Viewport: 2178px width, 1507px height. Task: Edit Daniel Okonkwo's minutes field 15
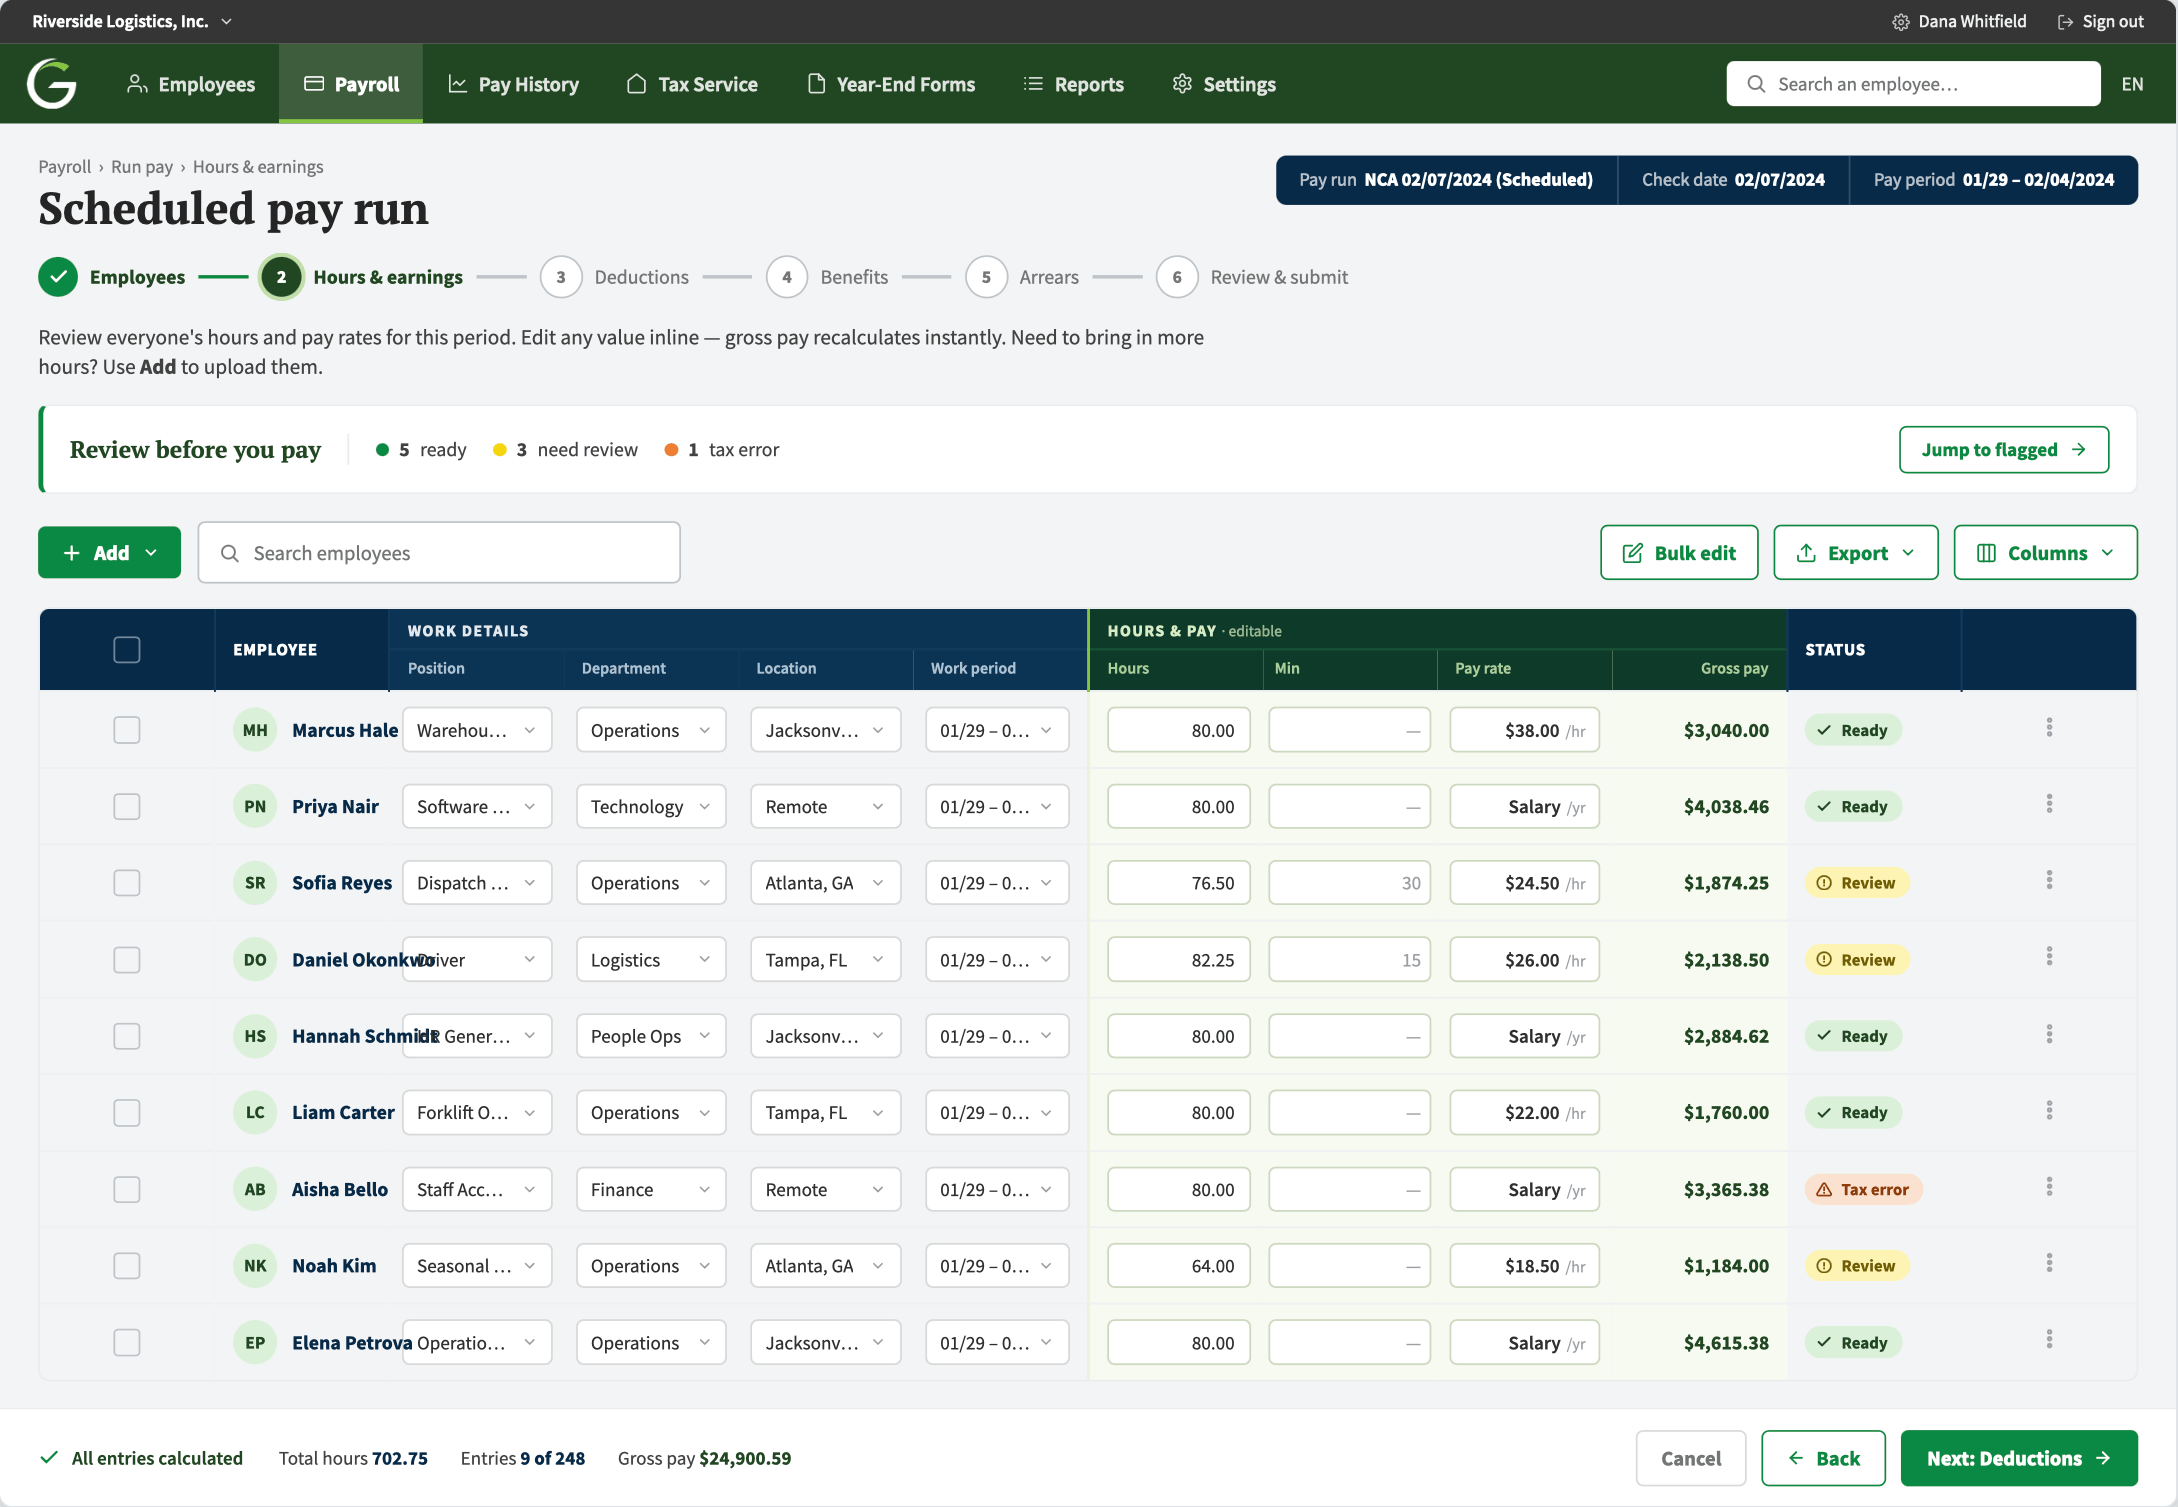(1350, 960)
